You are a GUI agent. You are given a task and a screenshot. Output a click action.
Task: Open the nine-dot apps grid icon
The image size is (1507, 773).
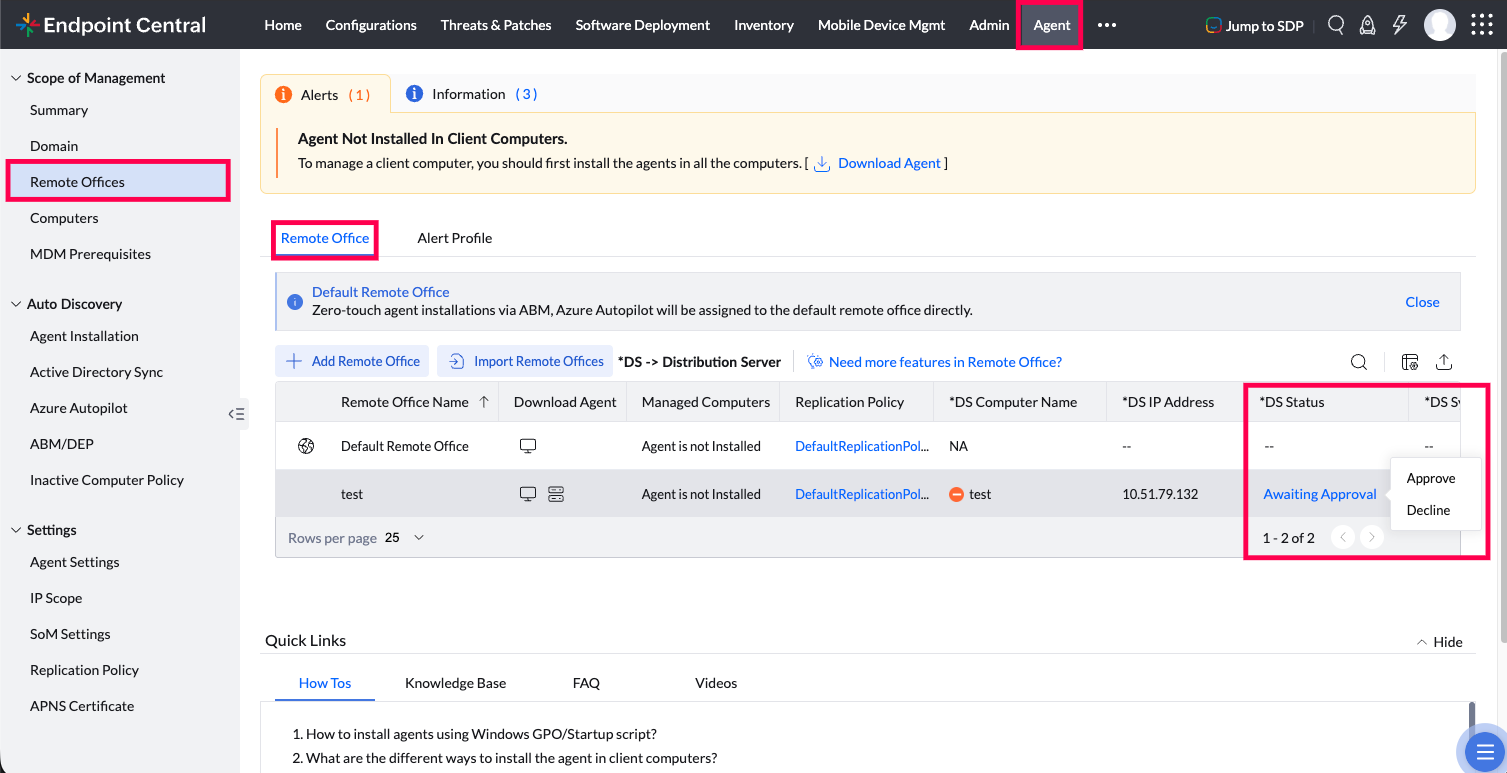(1482, 25)
